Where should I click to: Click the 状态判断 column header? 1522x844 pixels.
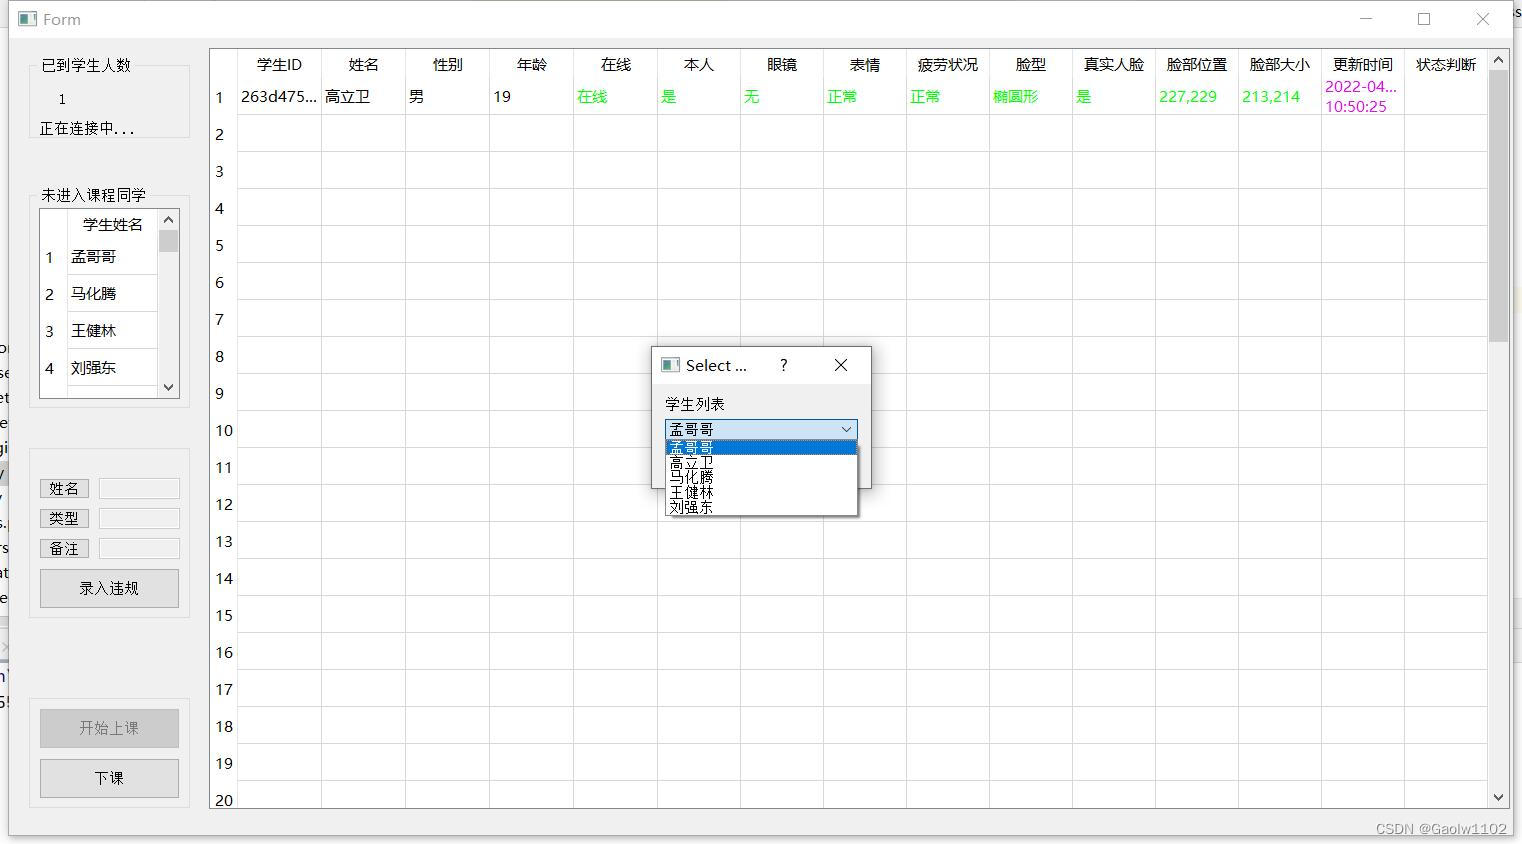pyautogui.click(x=1446, y=64)
